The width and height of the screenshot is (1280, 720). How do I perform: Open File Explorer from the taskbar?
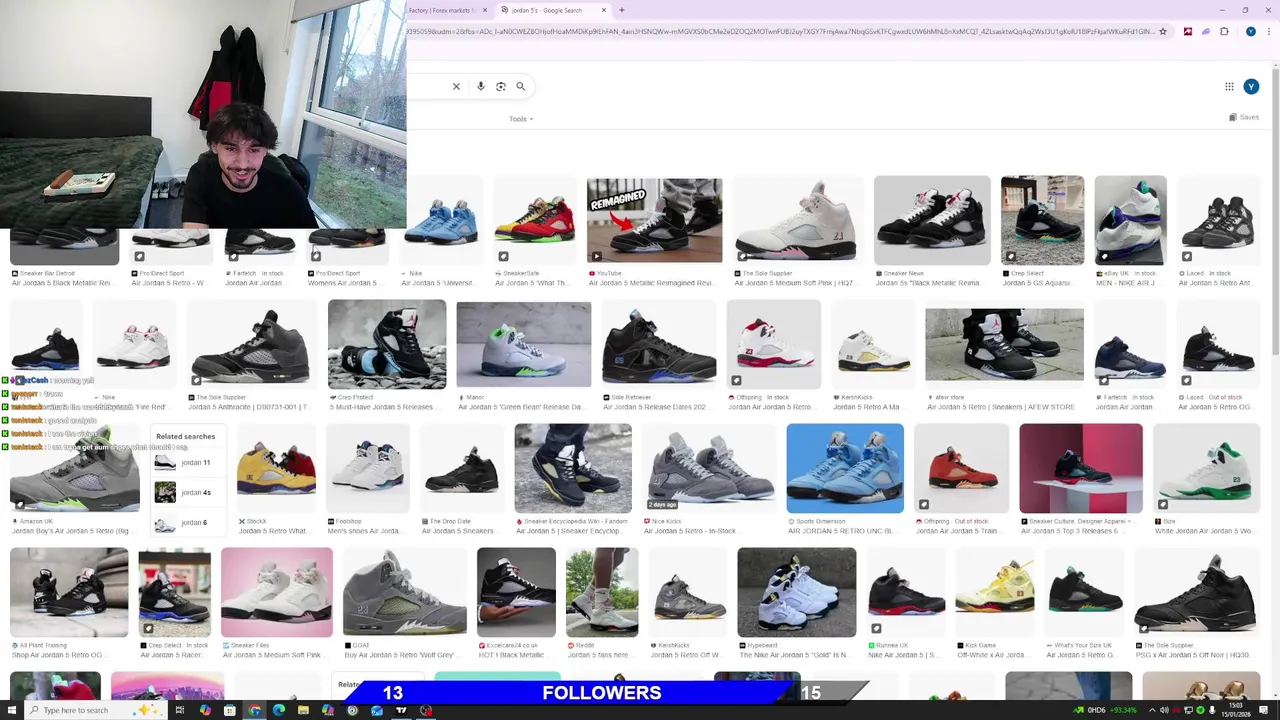pyautogui.click(x=303, y=711)
